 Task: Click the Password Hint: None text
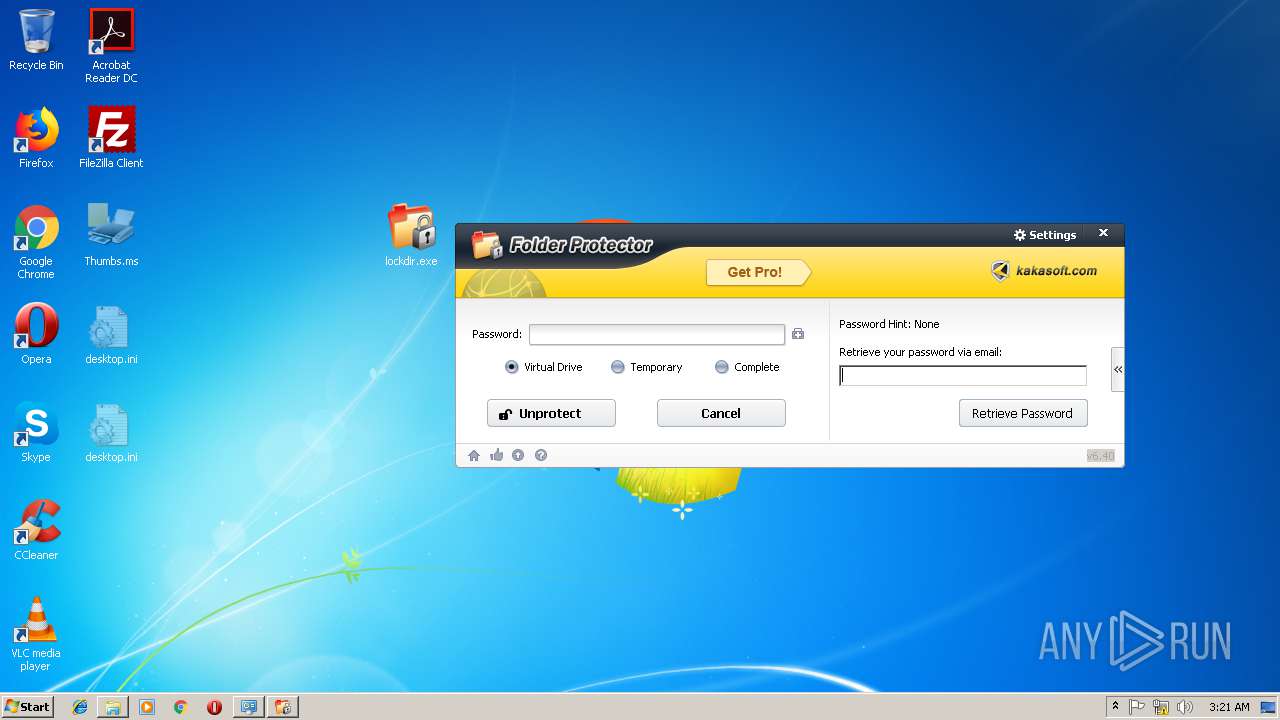click(x=889, y=324)
